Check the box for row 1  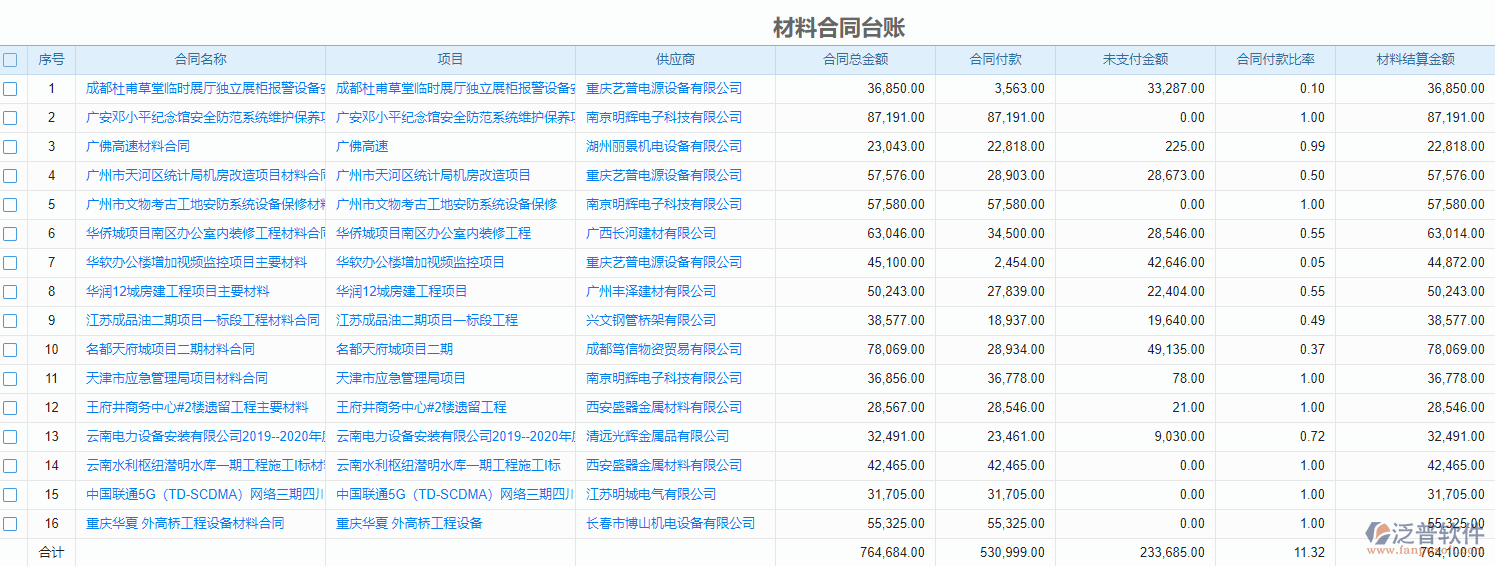click(10, 89)
